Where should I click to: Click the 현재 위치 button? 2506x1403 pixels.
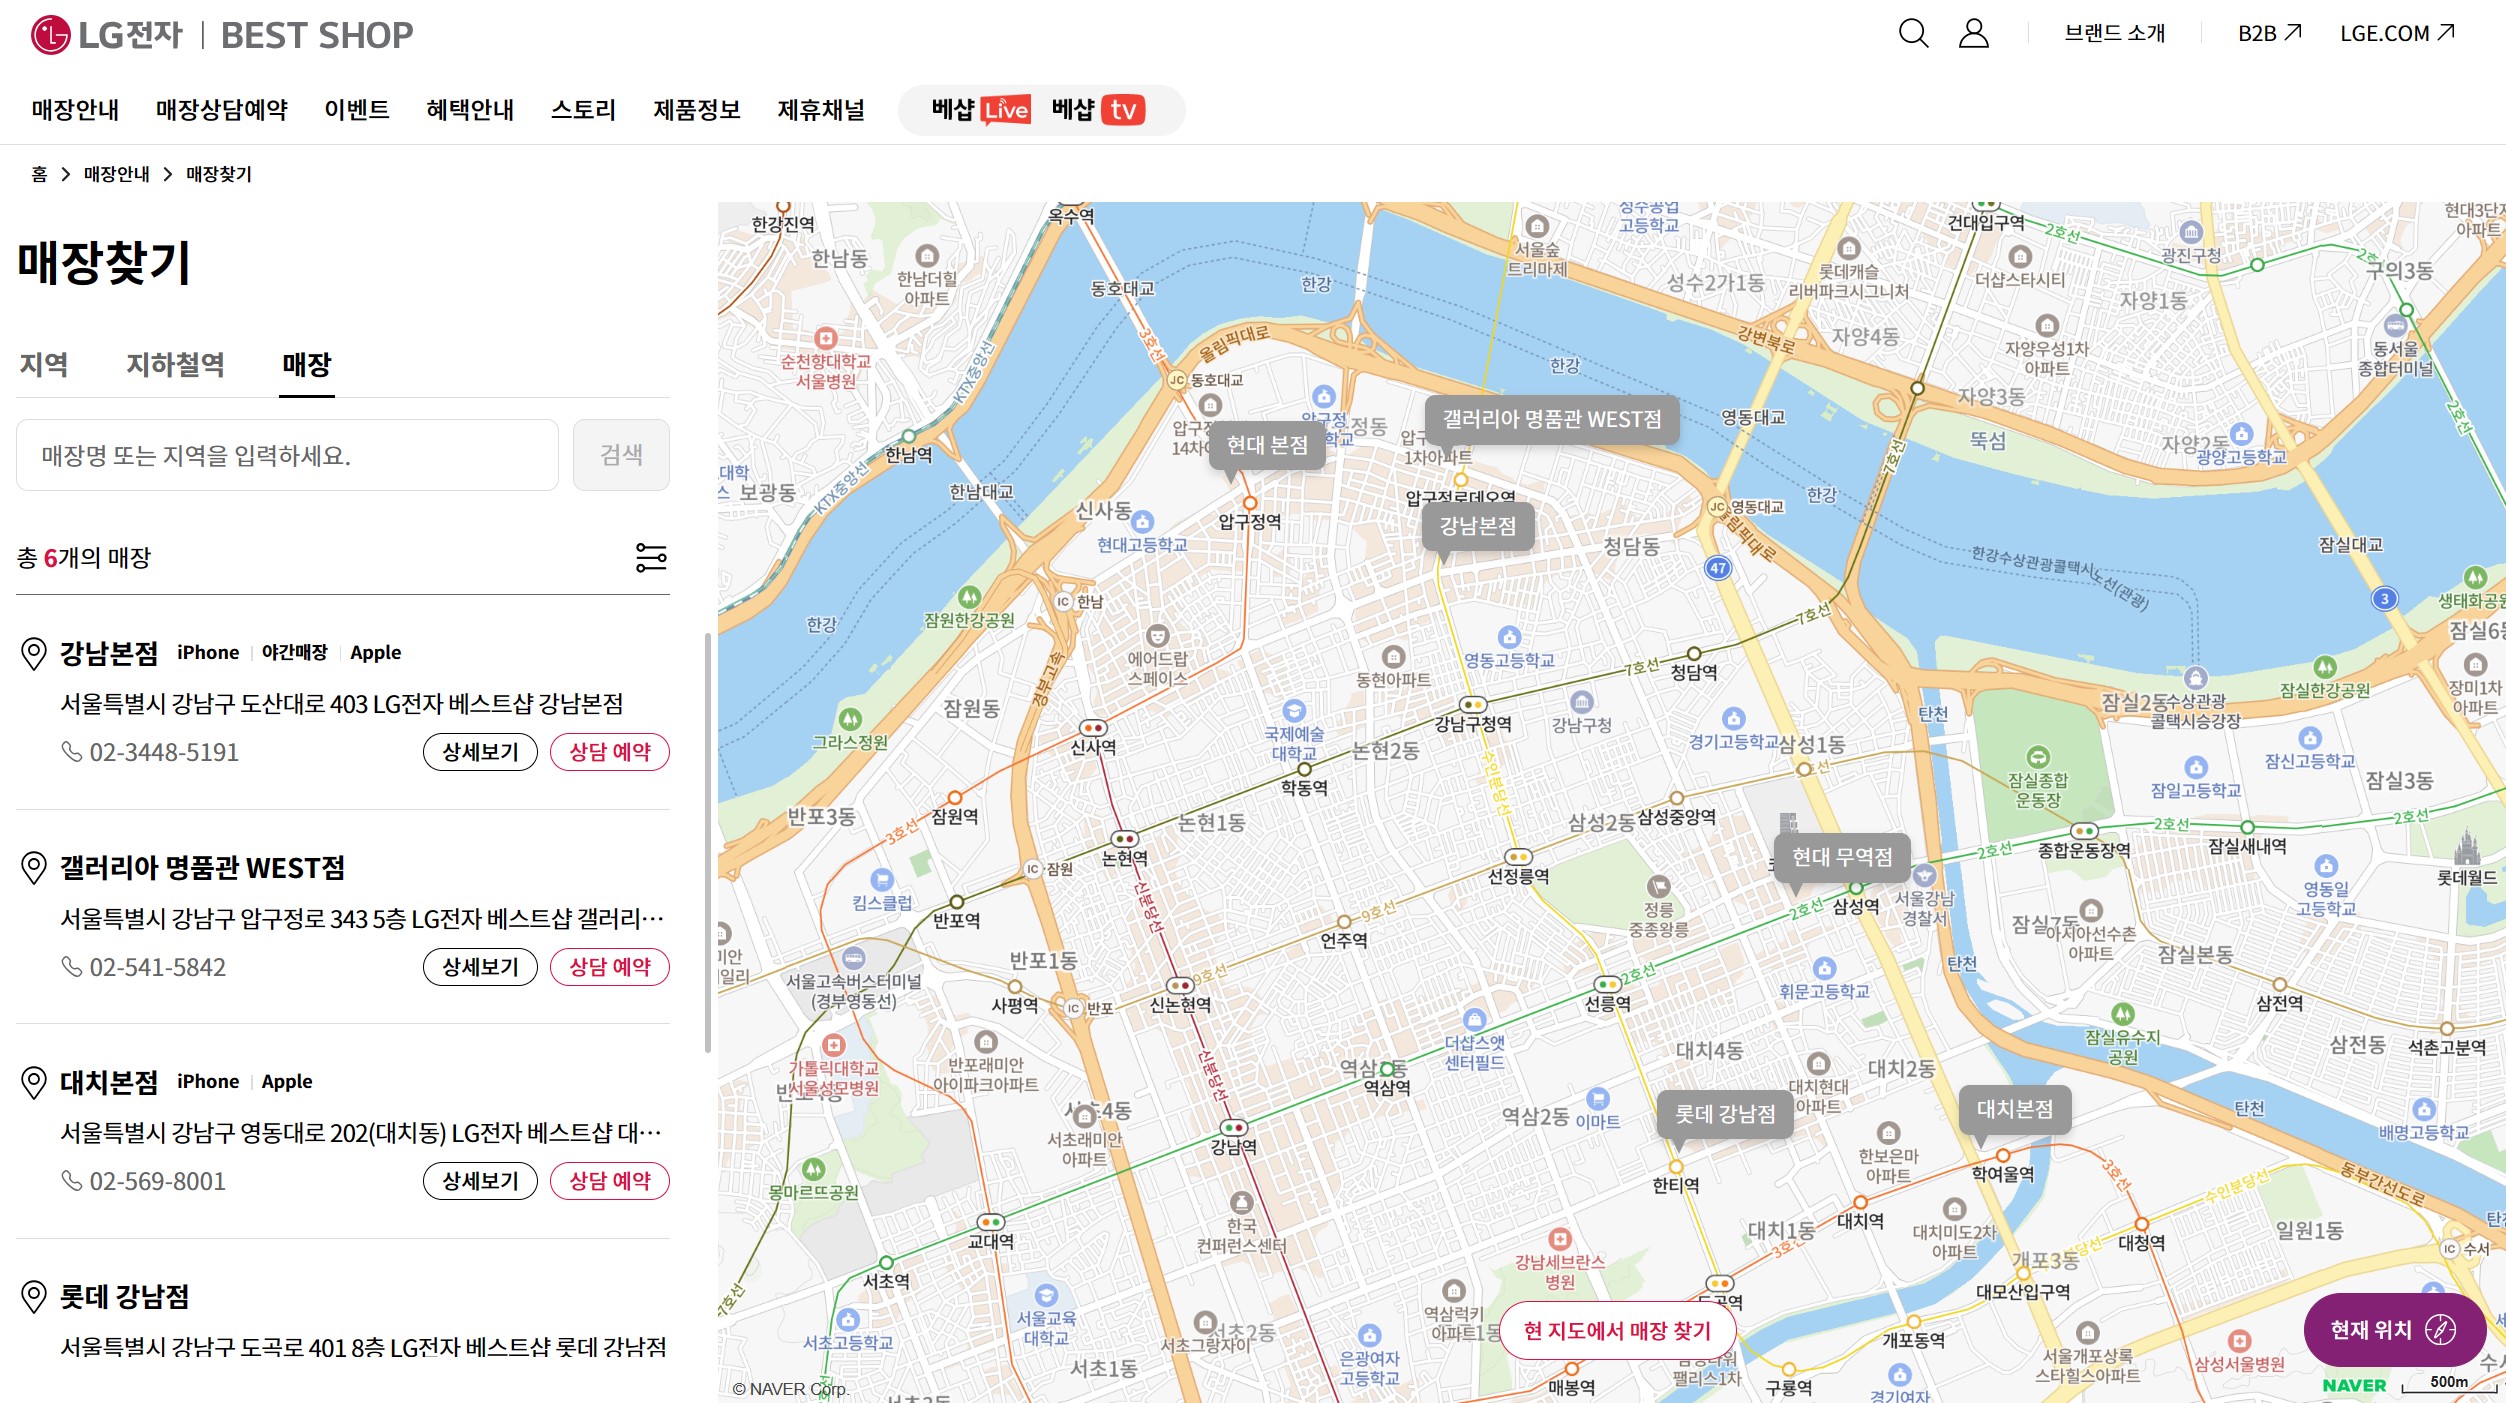2394,1330
